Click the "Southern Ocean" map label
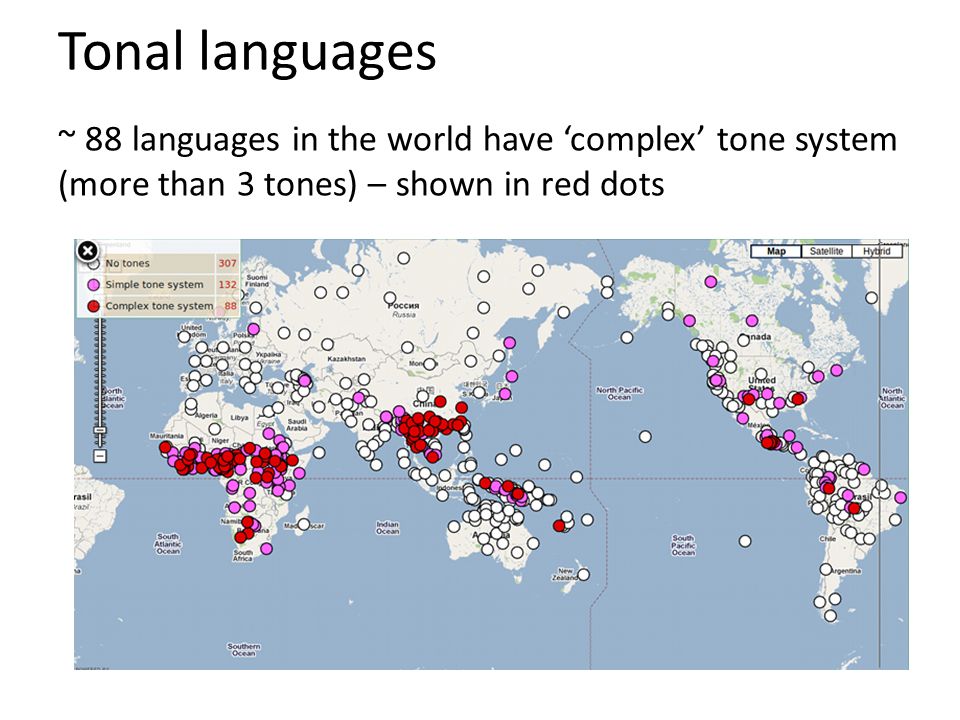 244,650
